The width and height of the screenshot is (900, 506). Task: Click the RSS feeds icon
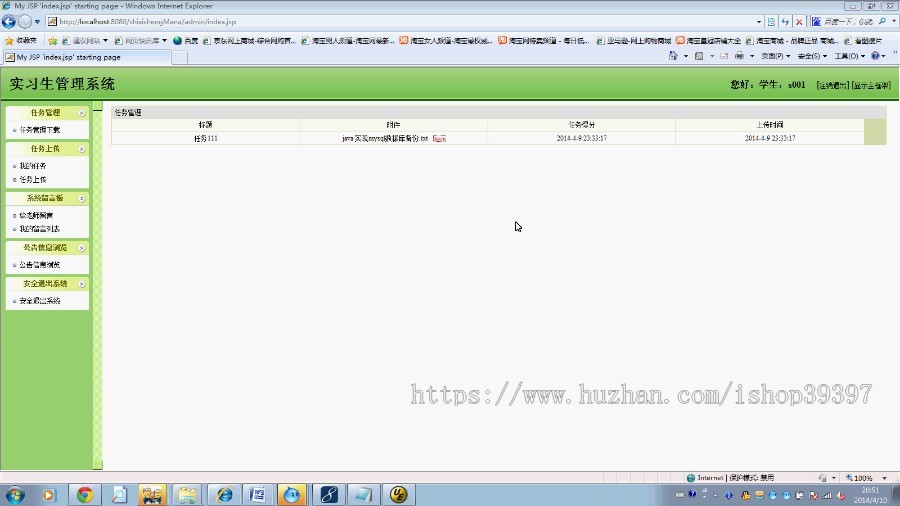click(x=699, y=56)
